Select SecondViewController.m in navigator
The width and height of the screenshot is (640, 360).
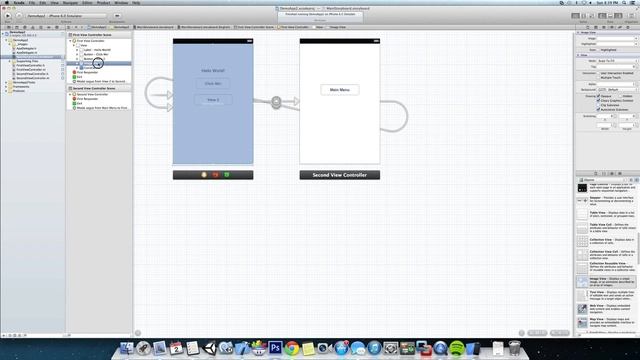[x=33, y=78]
